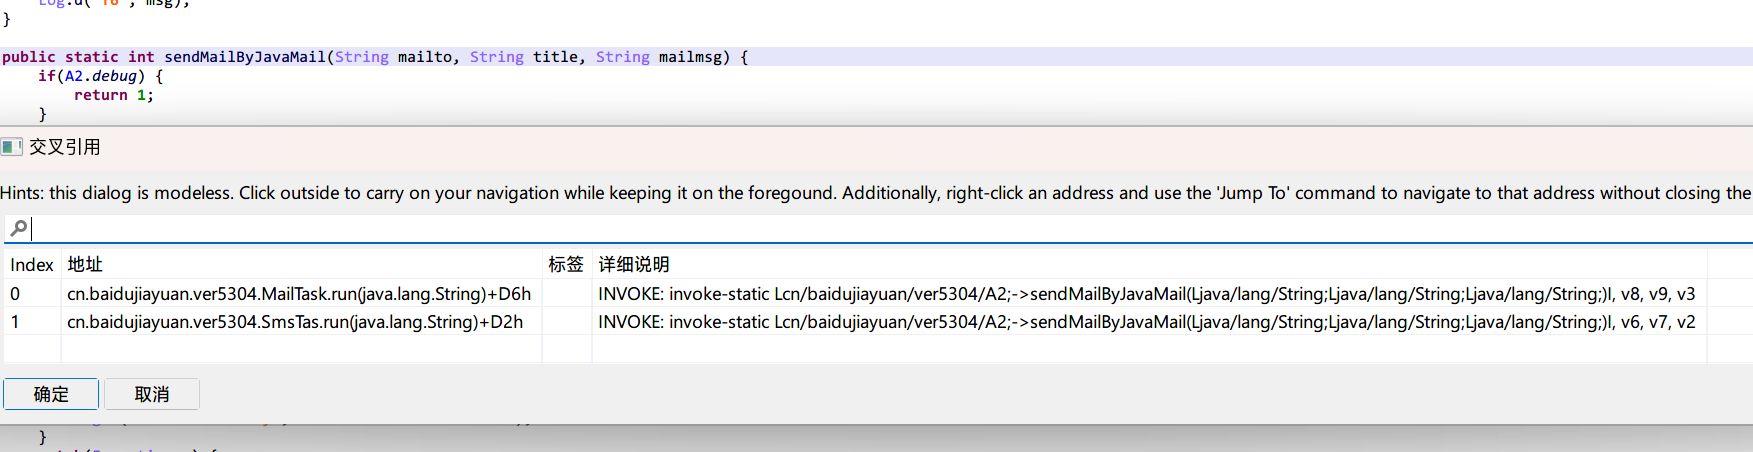Image resolution: width=1753 pixels, height=452 pixels.
Task: Cancel dialog with 取消 button
Action: pyautogui.click(x=152, y=394)
